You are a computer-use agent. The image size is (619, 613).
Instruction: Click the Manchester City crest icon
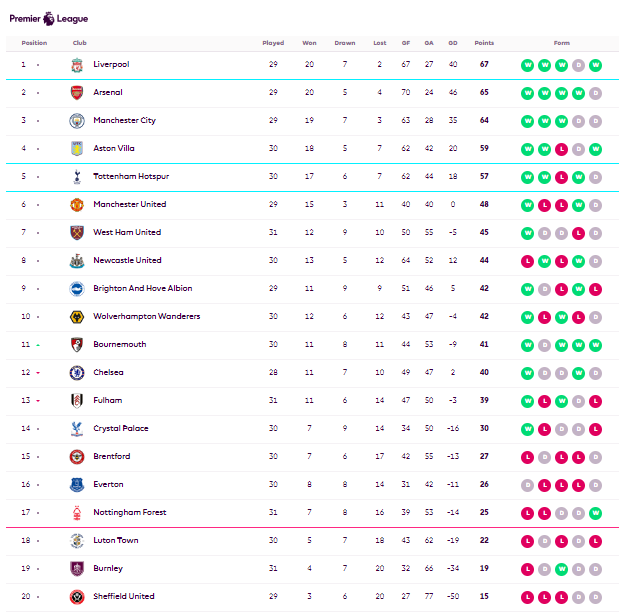(77, 121)
